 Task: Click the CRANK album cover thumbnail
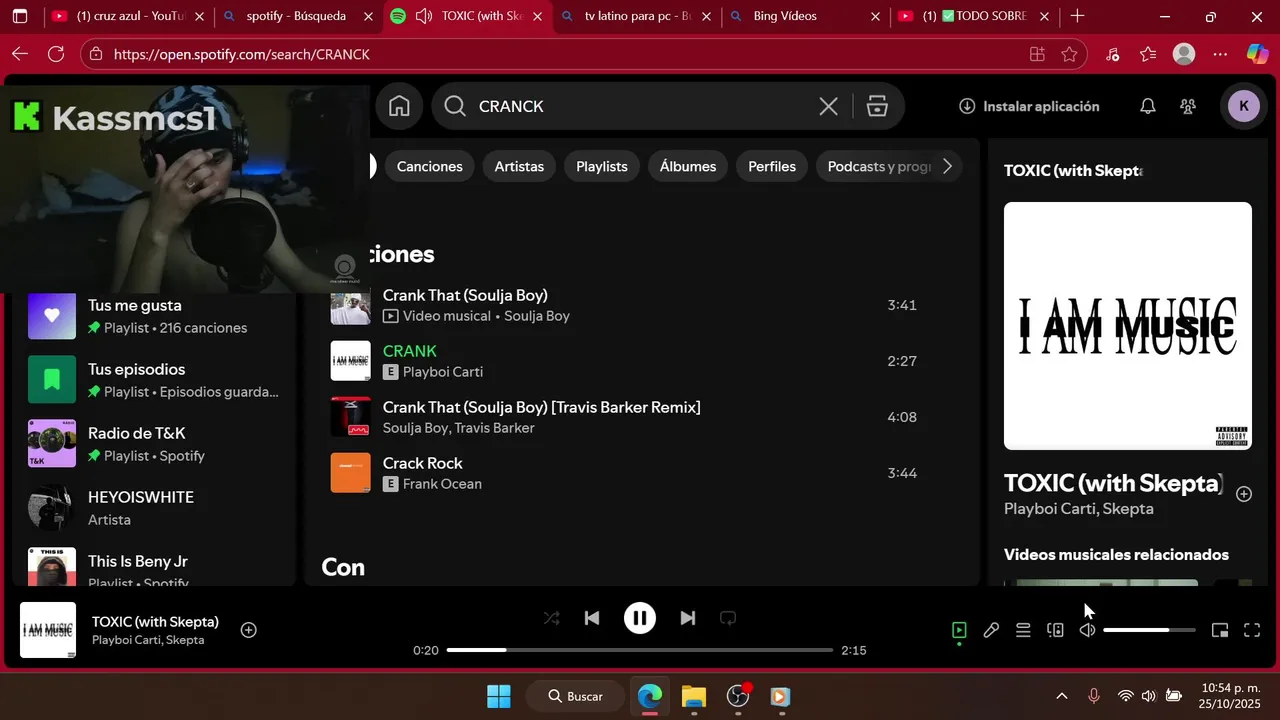pyautogui.click(x=351, y=361)
